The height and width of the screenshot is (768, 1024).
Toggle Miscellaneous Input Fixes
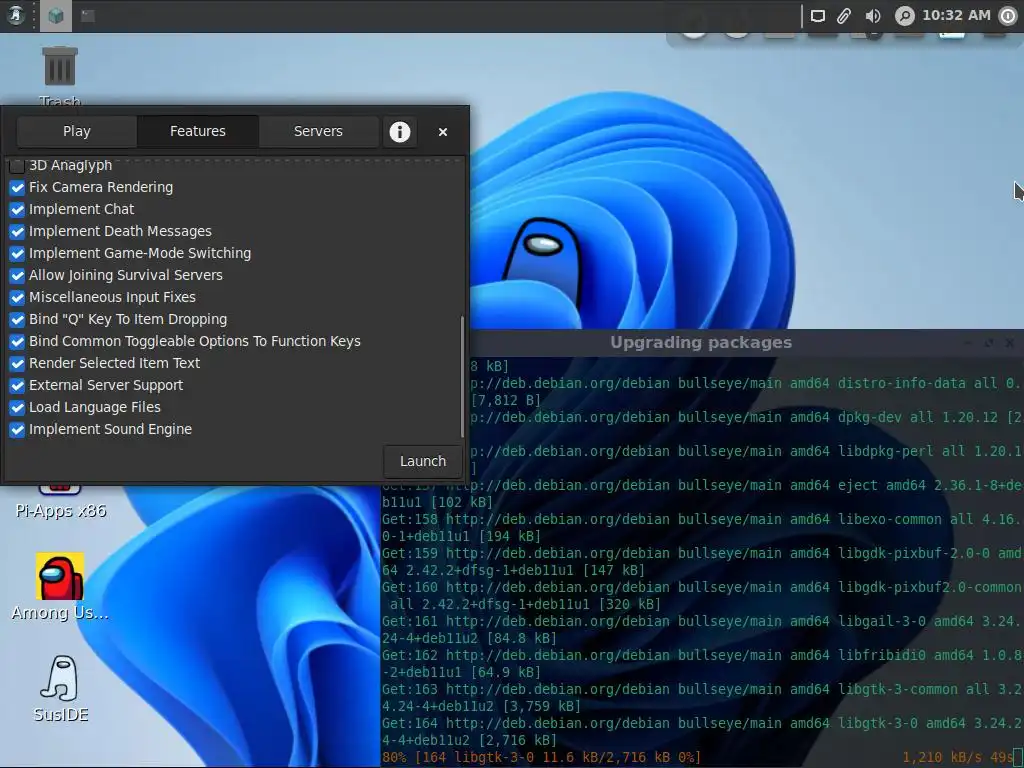pyautogui.click(x=17, y=297)
